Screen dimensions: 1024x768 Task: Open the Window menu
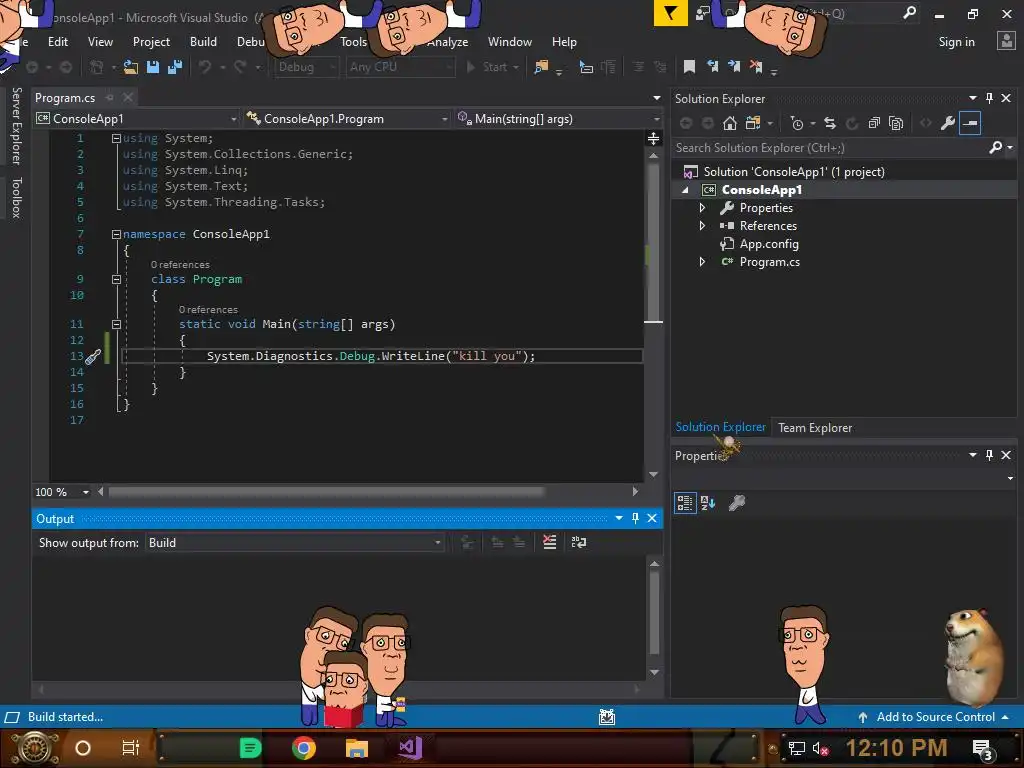[x=509, y=42]
